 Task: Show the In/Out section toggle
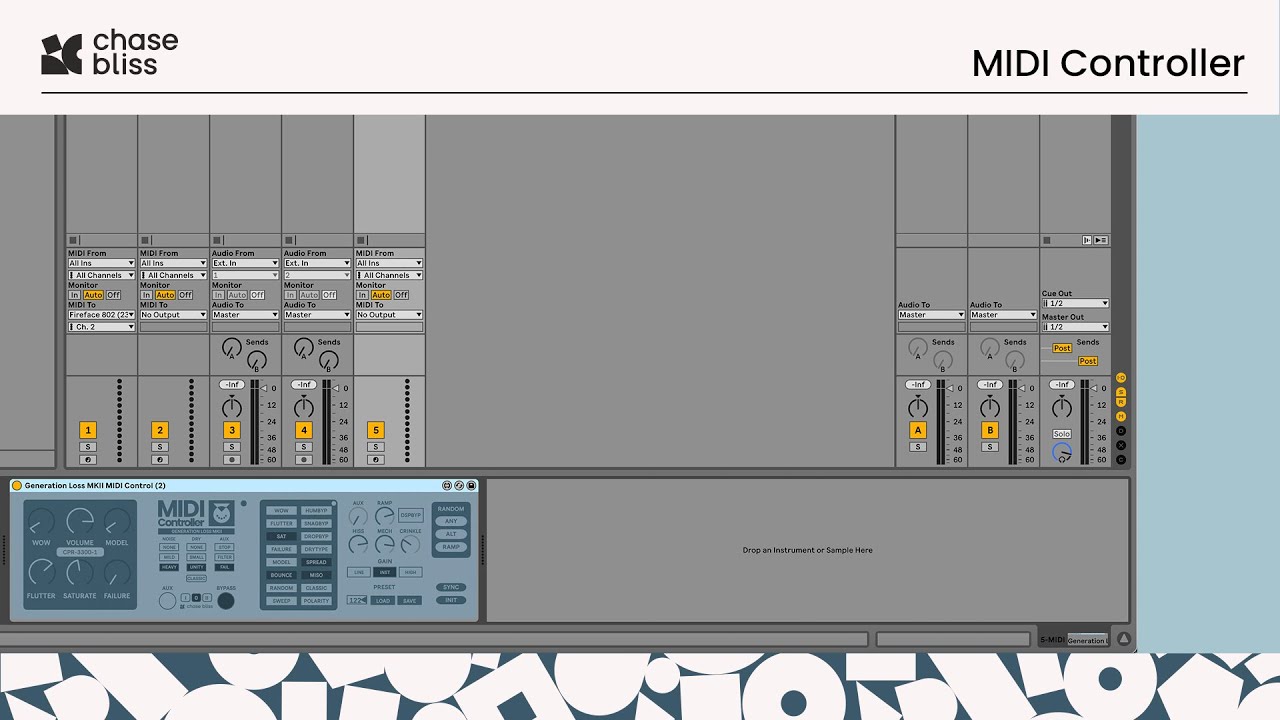[x=1121, y=377]
